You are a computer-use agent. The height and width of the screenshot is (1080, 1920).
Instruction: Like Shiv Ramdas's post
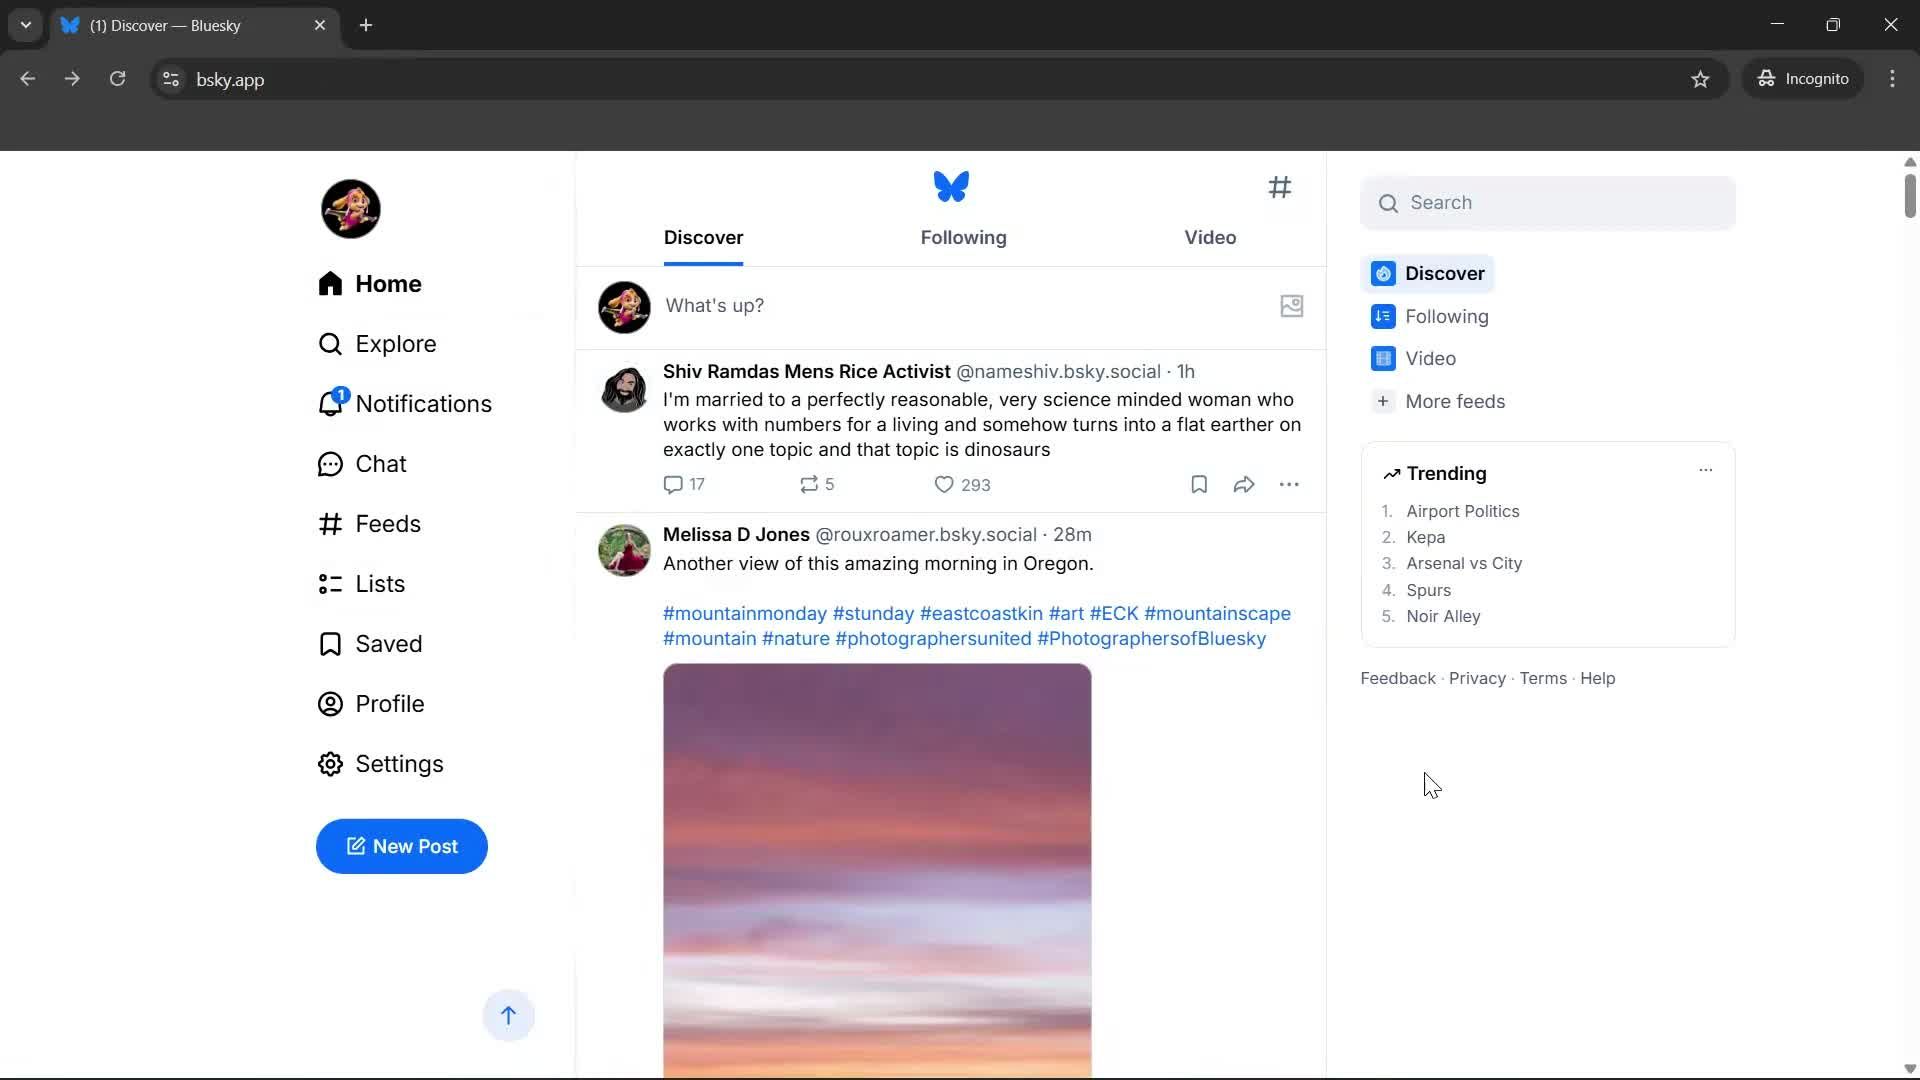tap(944, 484)
